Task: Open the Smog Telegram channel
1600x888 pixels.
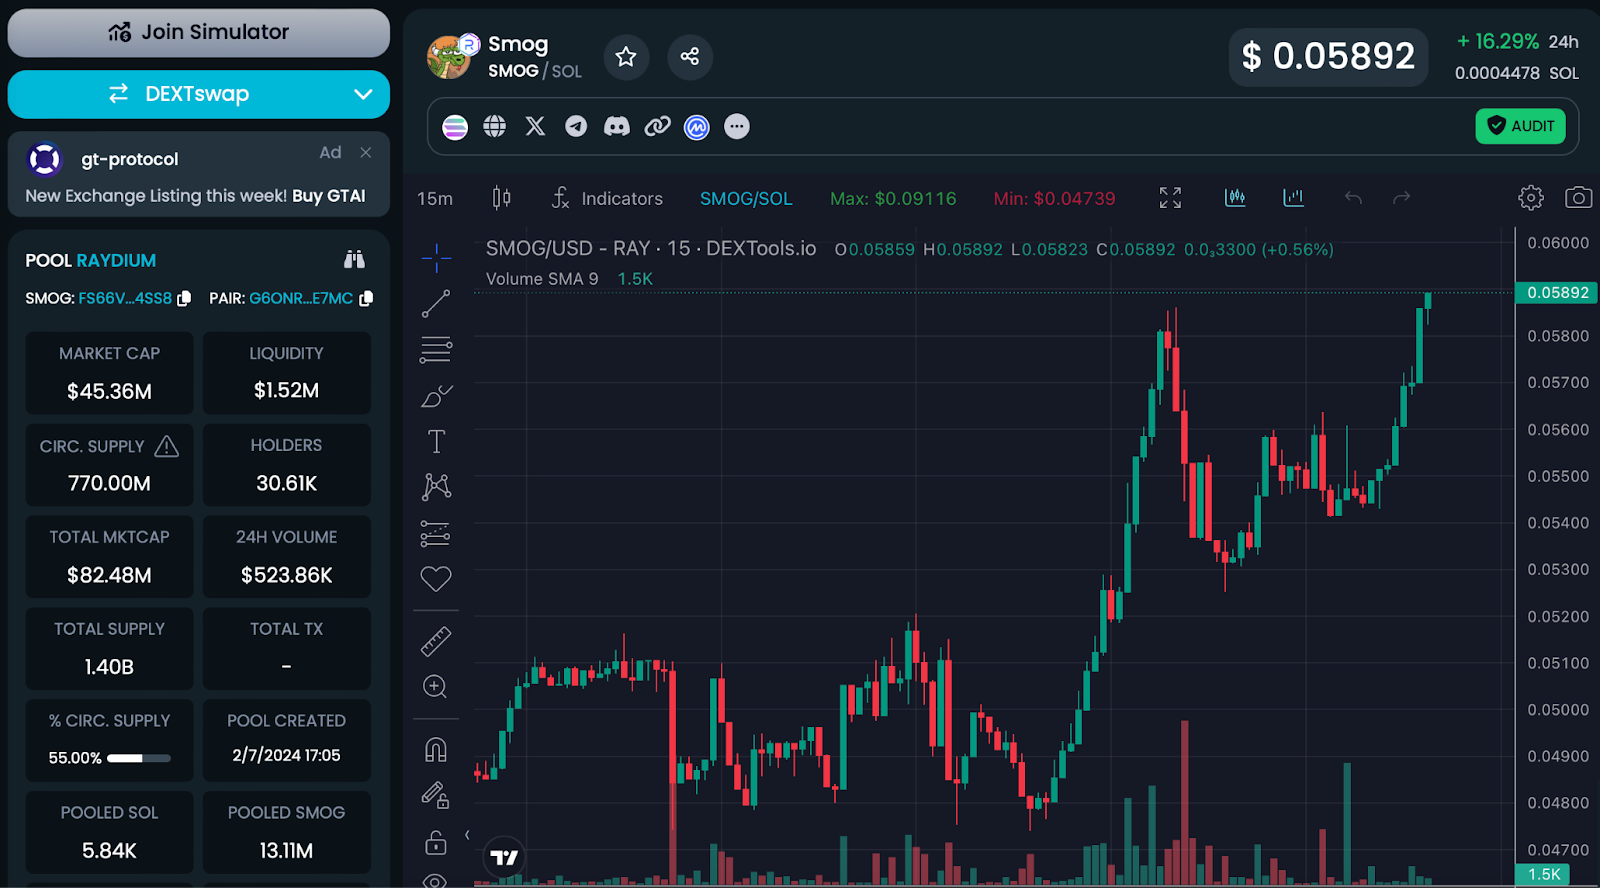Action: (x=576, y=127)
